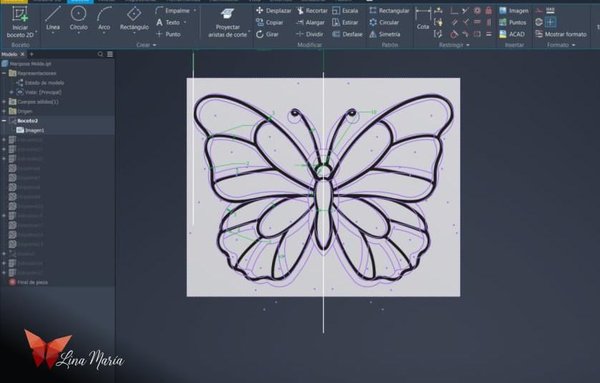Switch to the Modelo browser tab
Viewport: 600px width, 383px height.
point(9,54)
